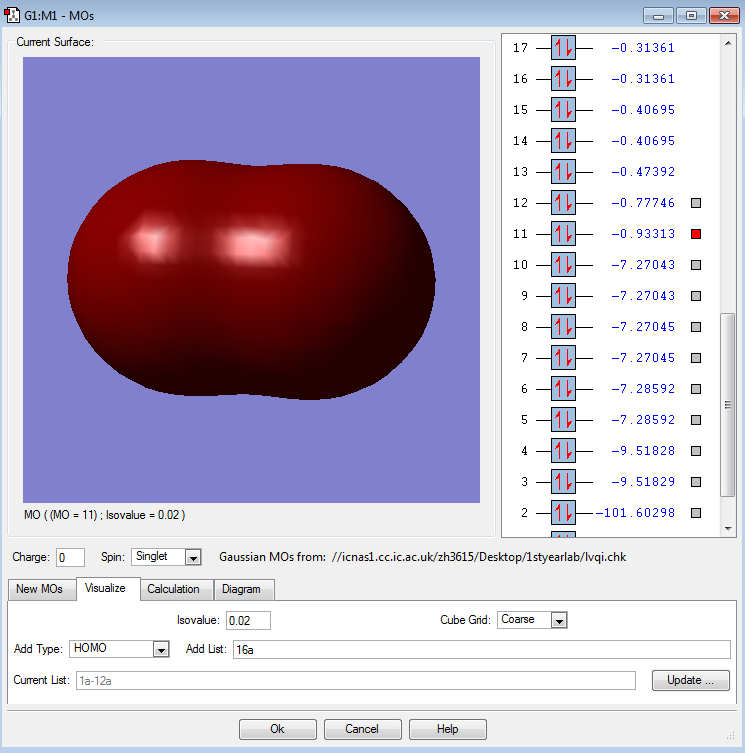Click the Isovalue input field
Screen dimensions: 745x753
click(x=248, y=620)
